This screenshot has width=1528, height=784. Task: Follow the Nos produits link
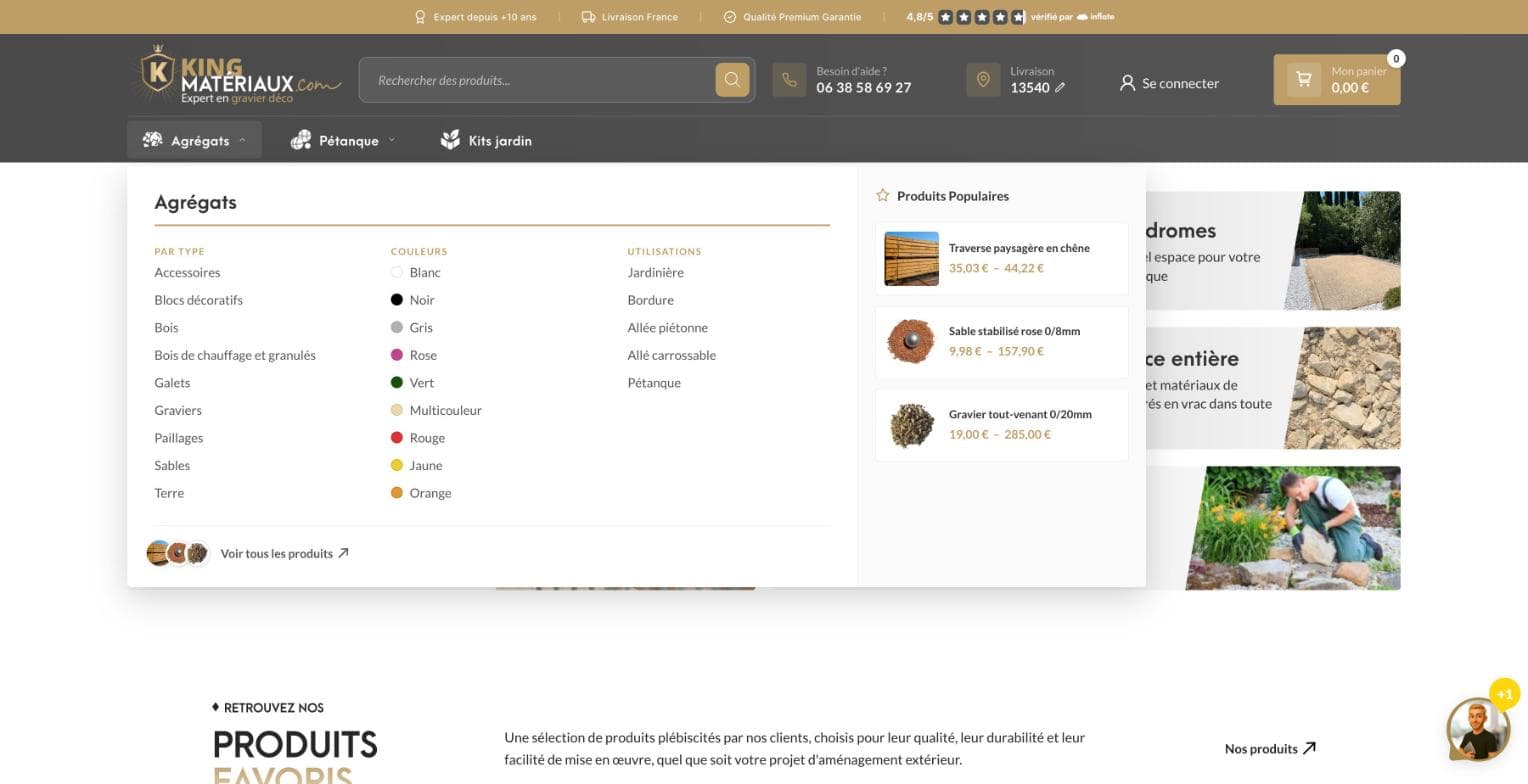[1270, 748]
